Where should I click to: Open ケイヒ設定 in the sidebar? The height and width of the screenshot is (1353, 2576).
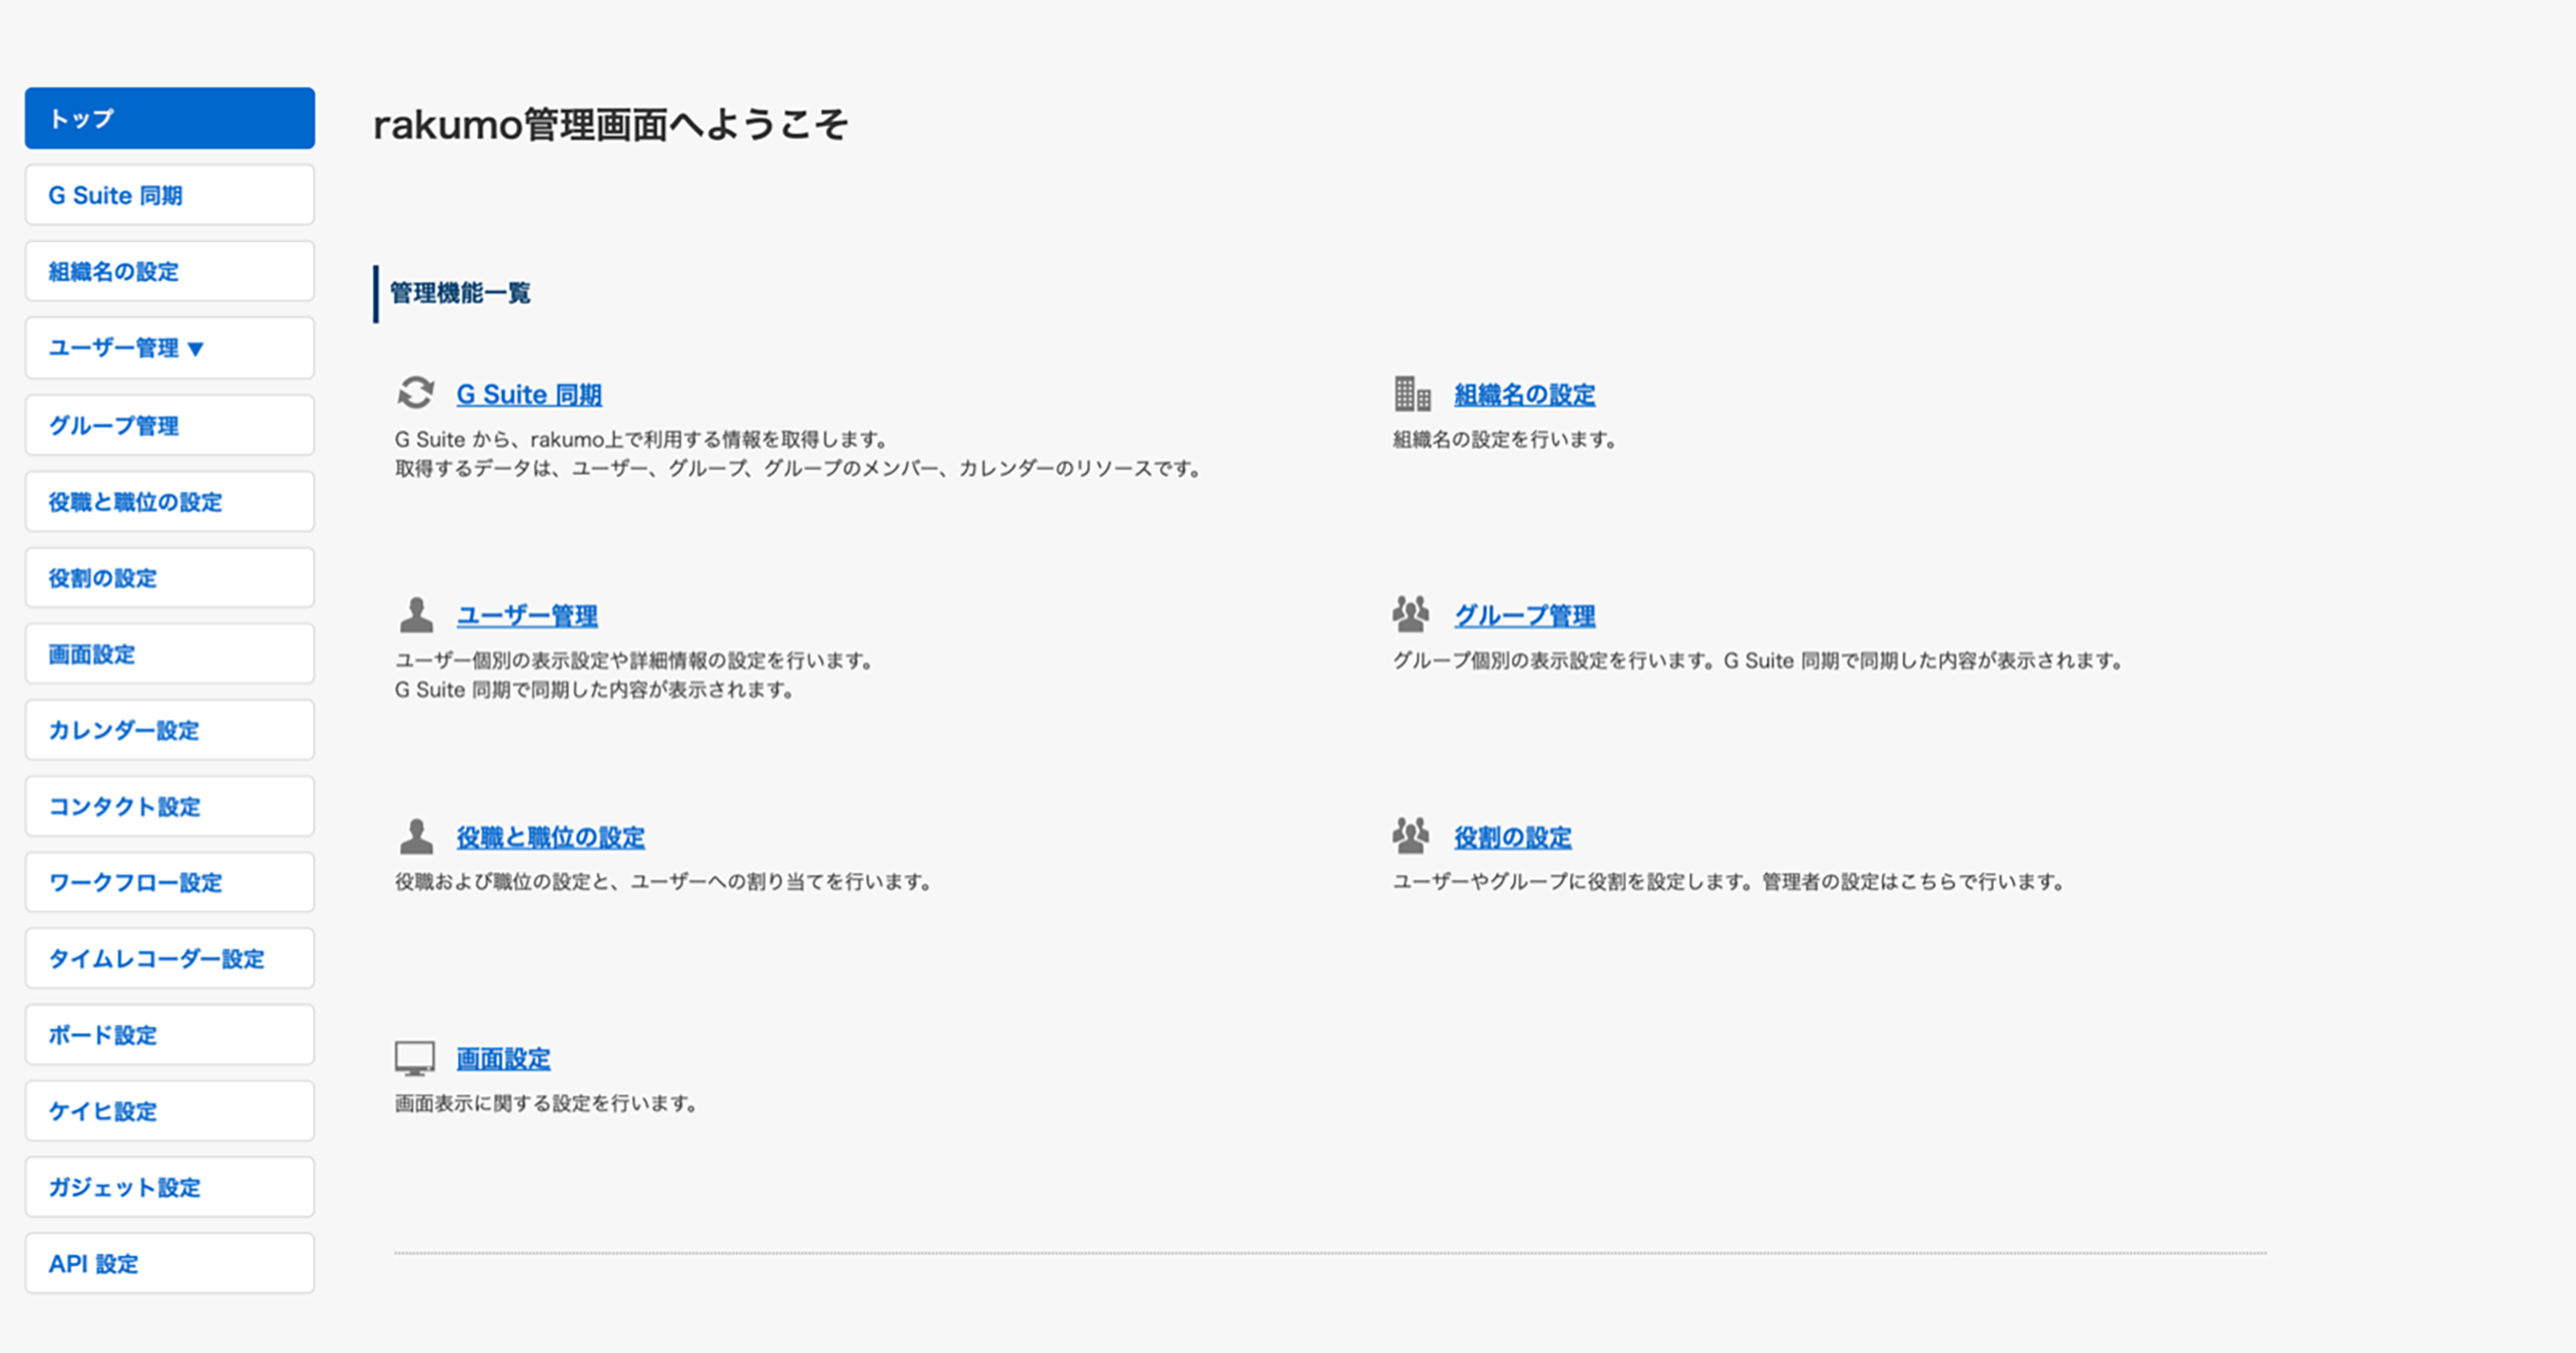tap(170, 1110)
